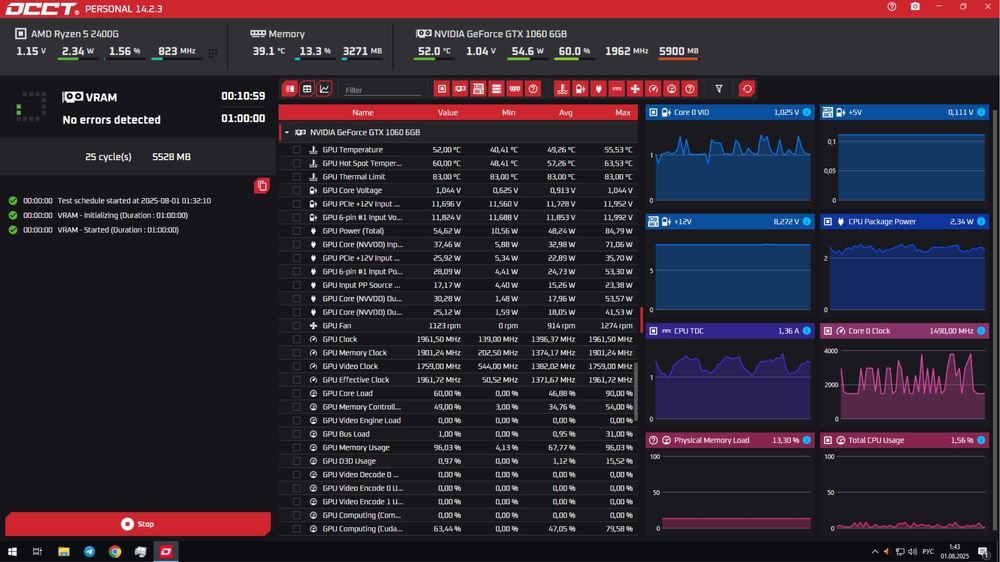
Task: Toggle the motherboard hardware filter
Action: click(478, 89)
